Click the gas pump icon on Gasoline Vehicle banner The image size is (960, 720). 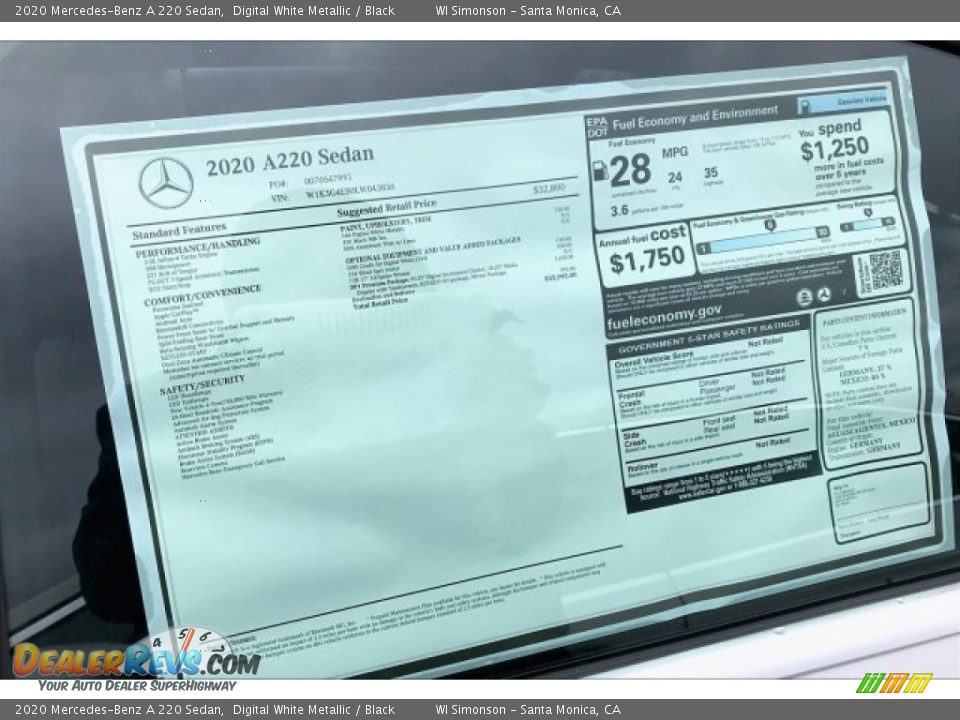pyautogui.click(x=806, y=106)
